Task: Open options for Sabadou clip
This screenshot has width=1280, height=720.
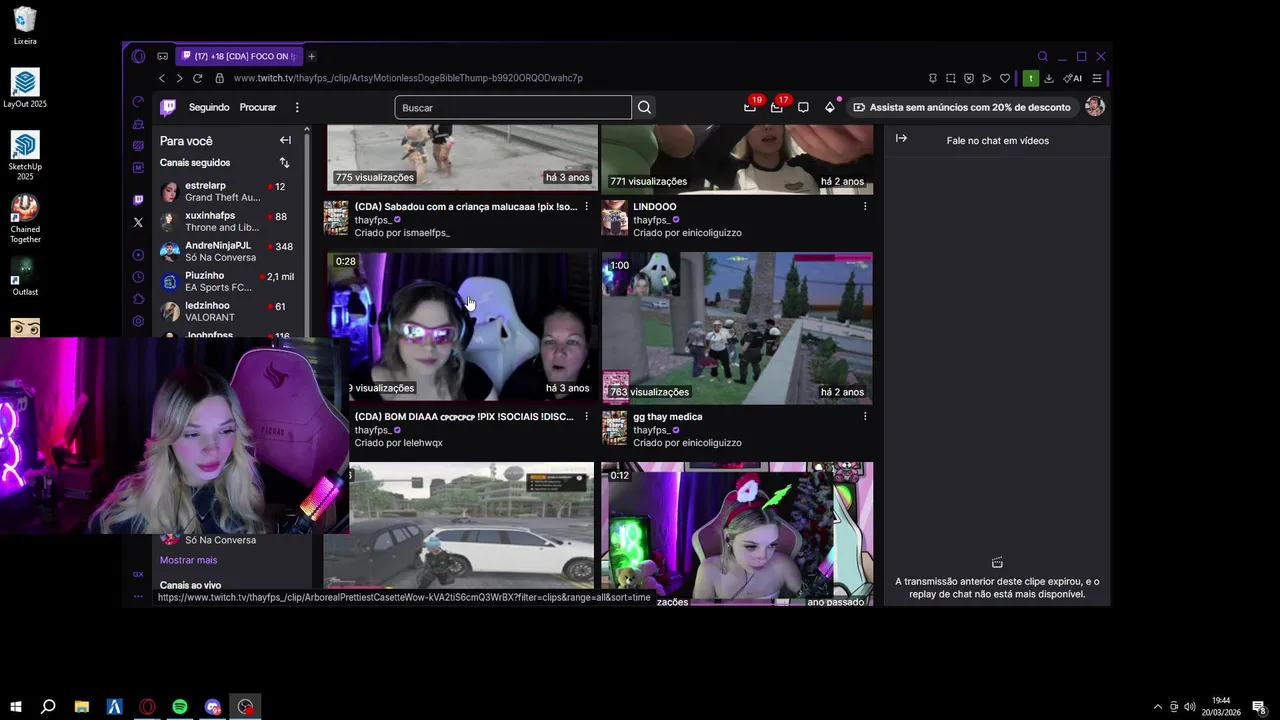Action: tap(586, 206)
